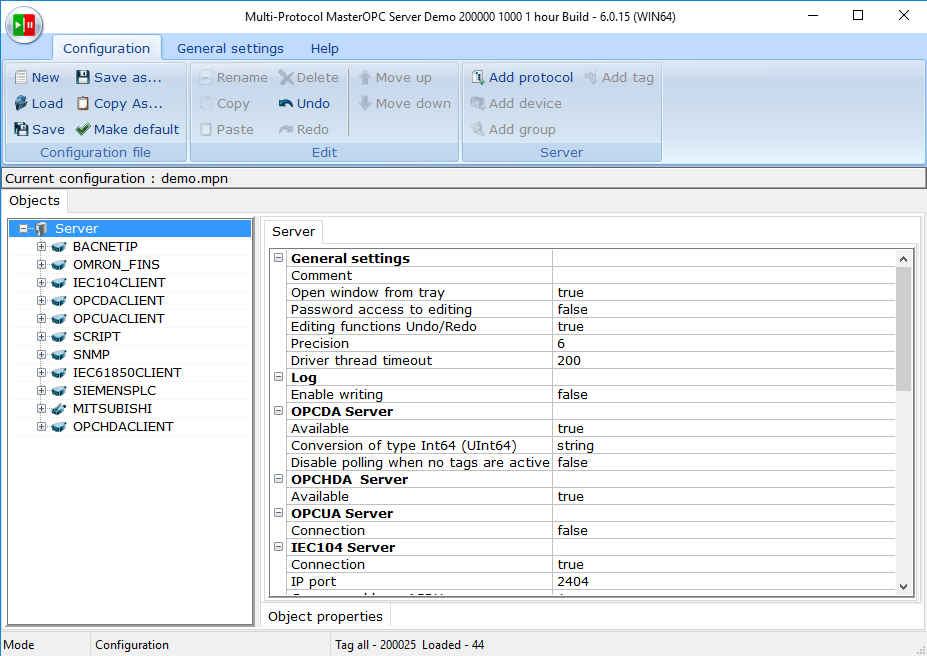Viewport: 927px width, 656px height.
Task: Click the Make default button label
Action: 137,129
